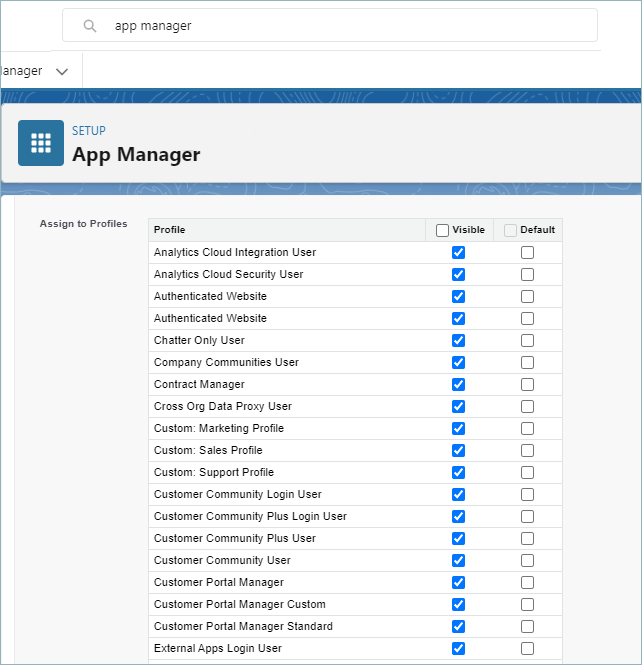This screenshot has height=665, width=642.
Task: Click the Custom: Marketing Profile name
Action: tap(219, 428)
